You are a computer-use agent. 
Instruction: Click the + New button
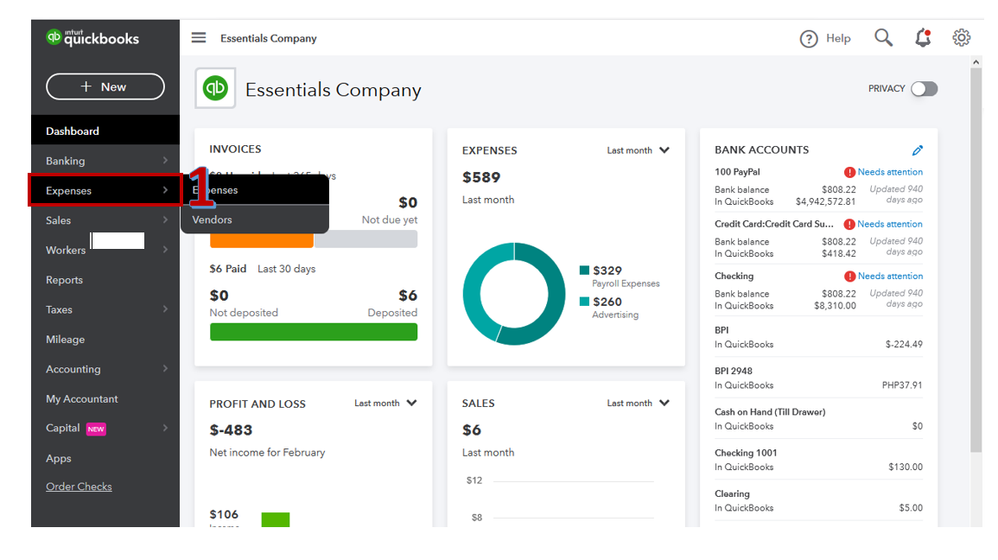point(105,87)
